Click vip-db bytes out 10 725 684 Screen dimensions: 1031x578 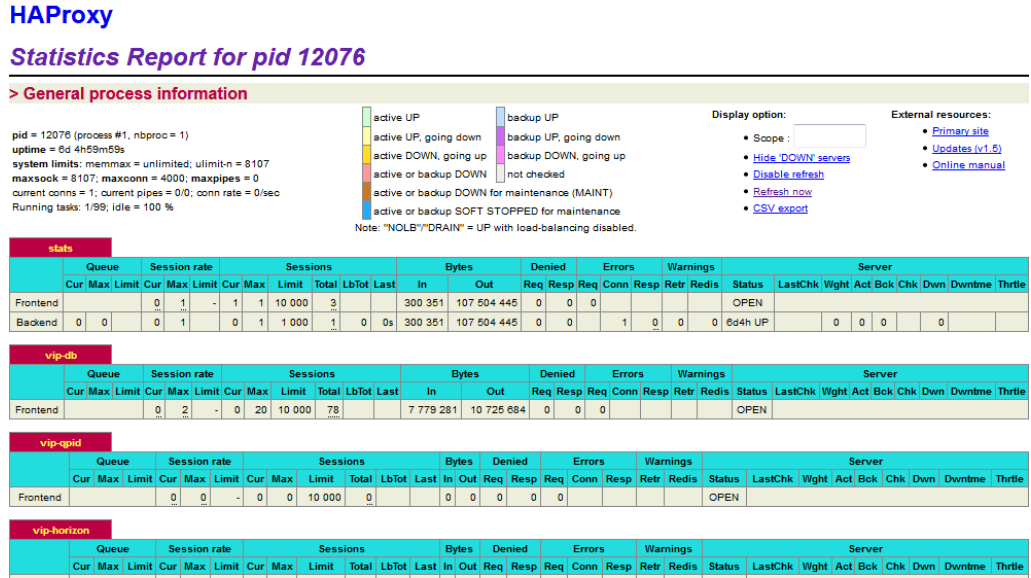point(498,410)
